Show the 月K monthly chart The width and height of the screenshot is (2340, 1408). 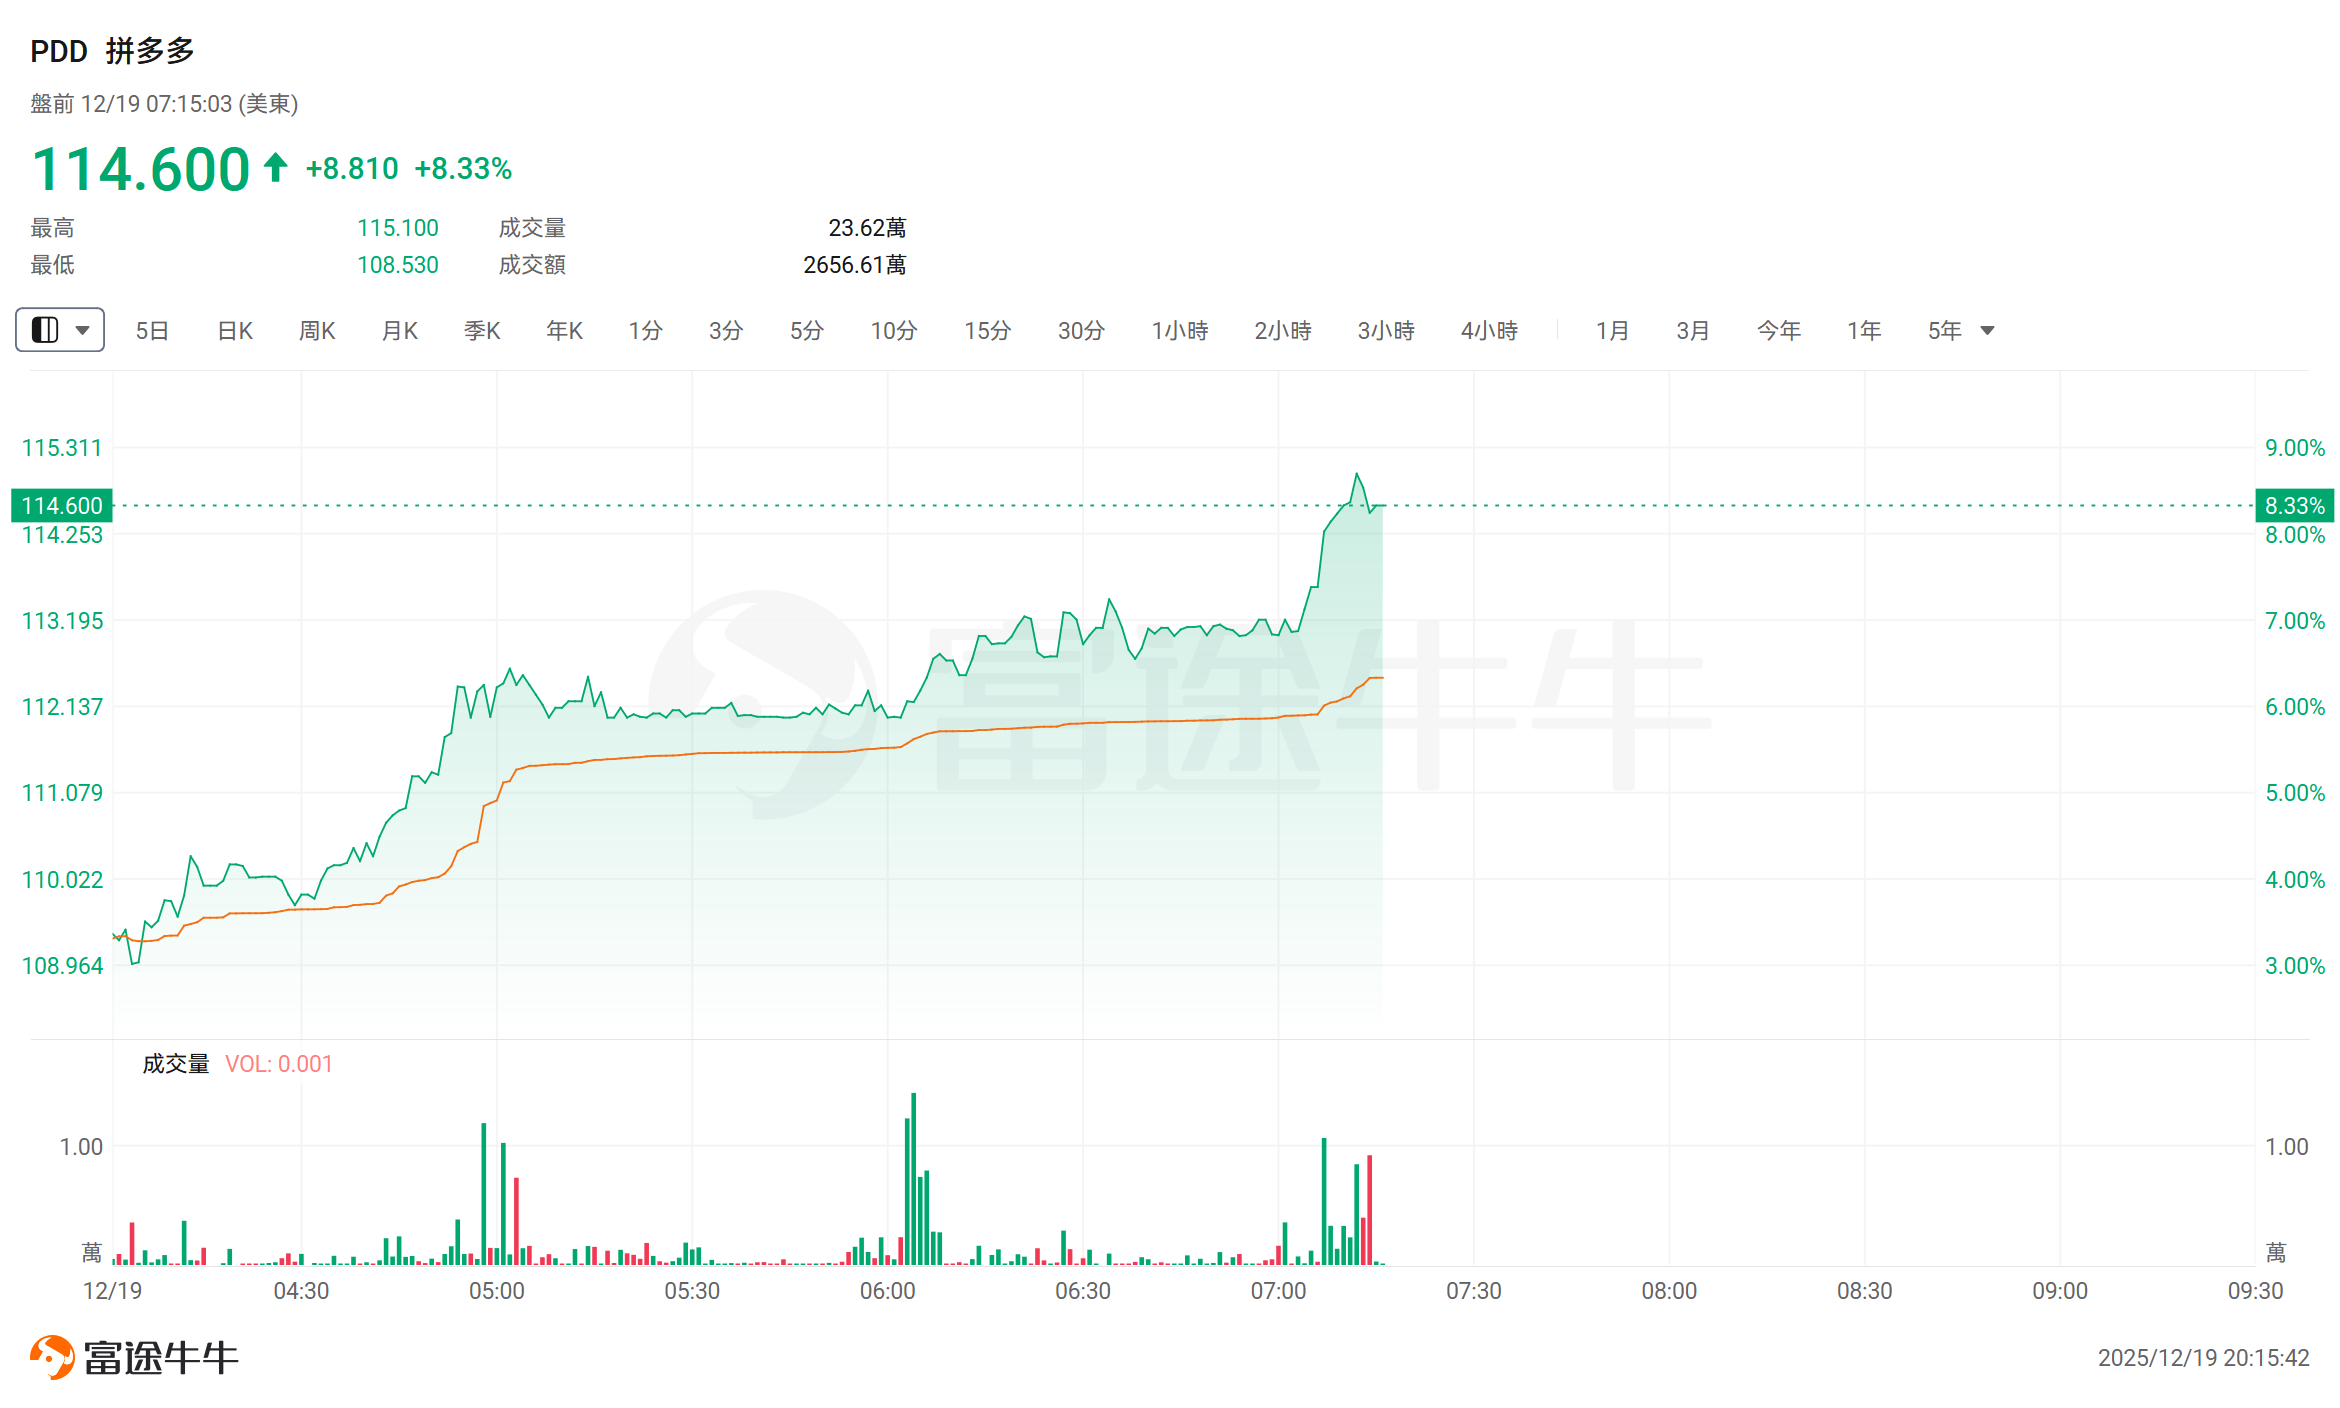(x=400, y=331)
